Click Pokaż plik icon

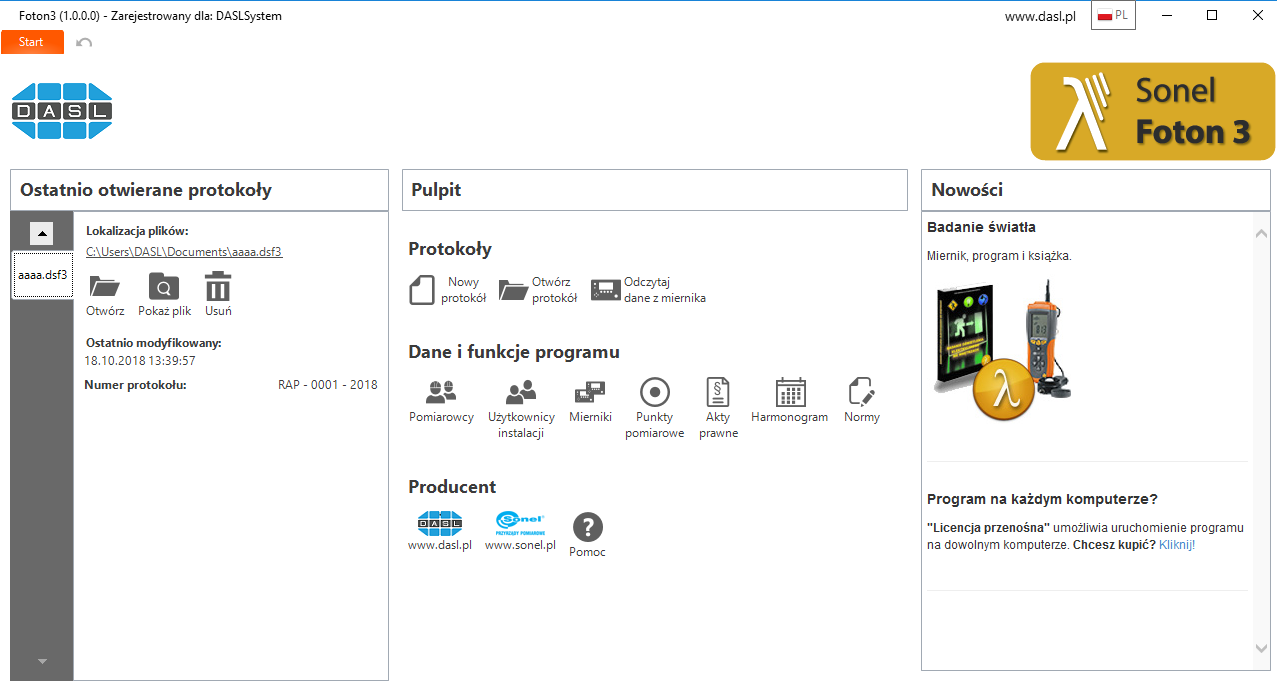pos(164,288)
